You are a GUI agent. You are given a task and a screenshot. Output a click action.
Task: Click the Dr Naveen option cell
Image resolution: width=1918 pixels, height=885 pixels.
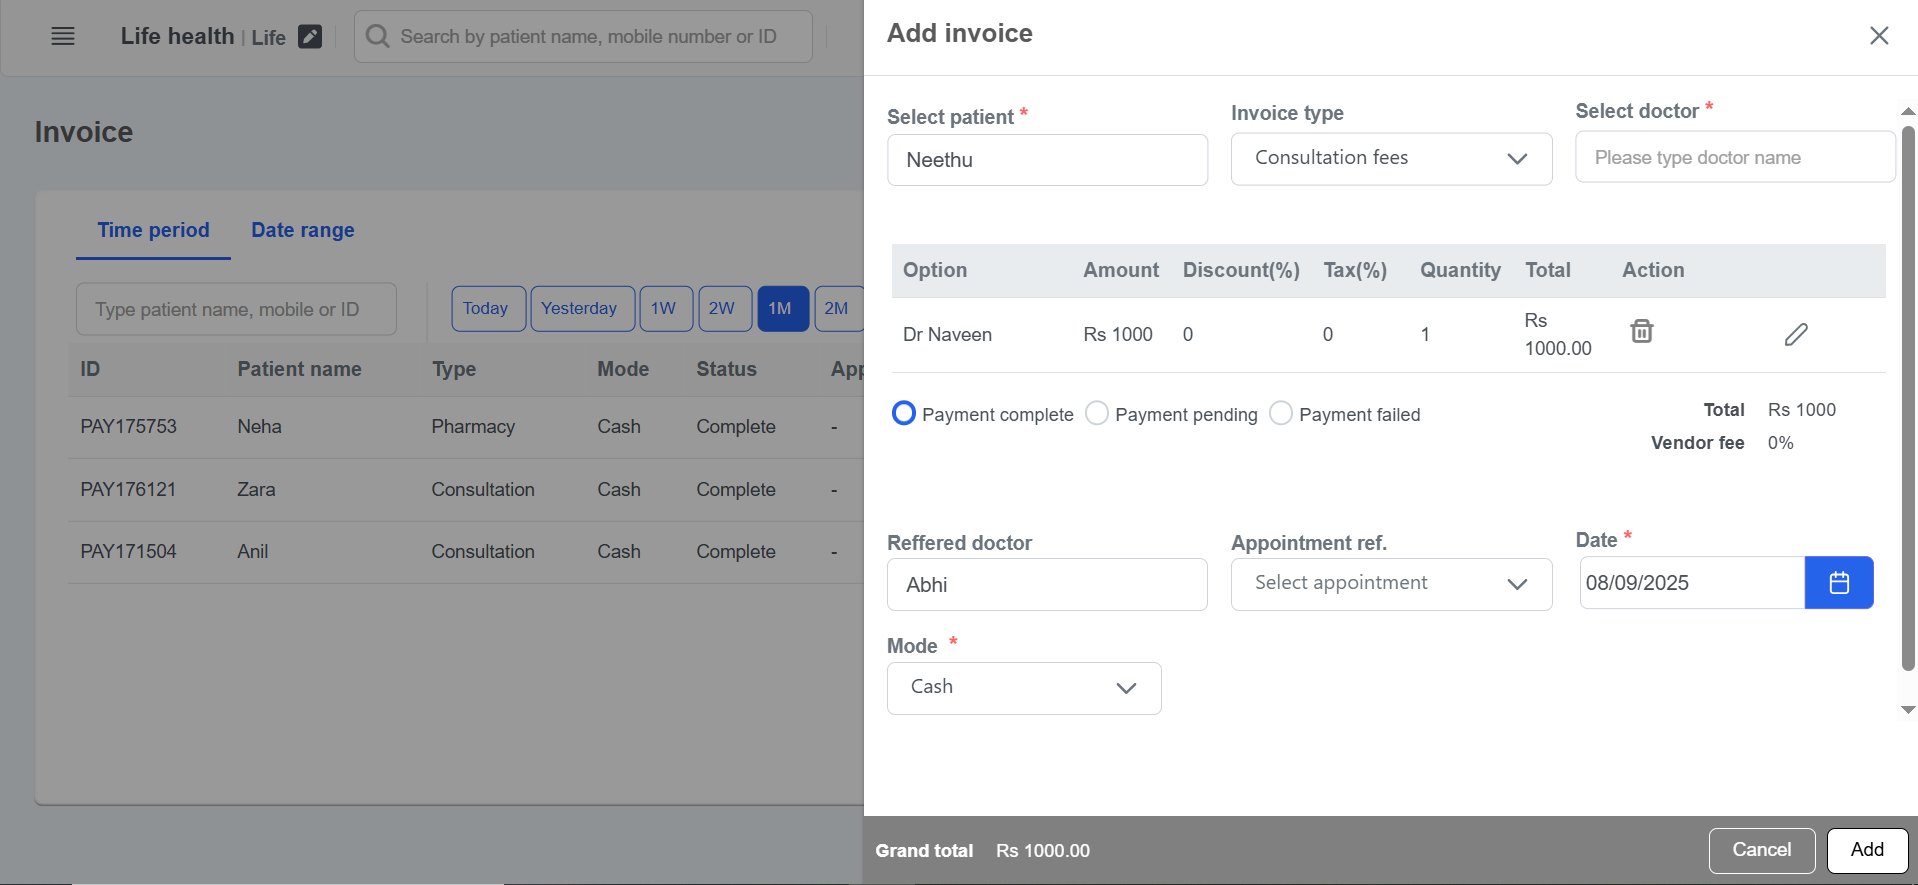[x=947, y=335]
